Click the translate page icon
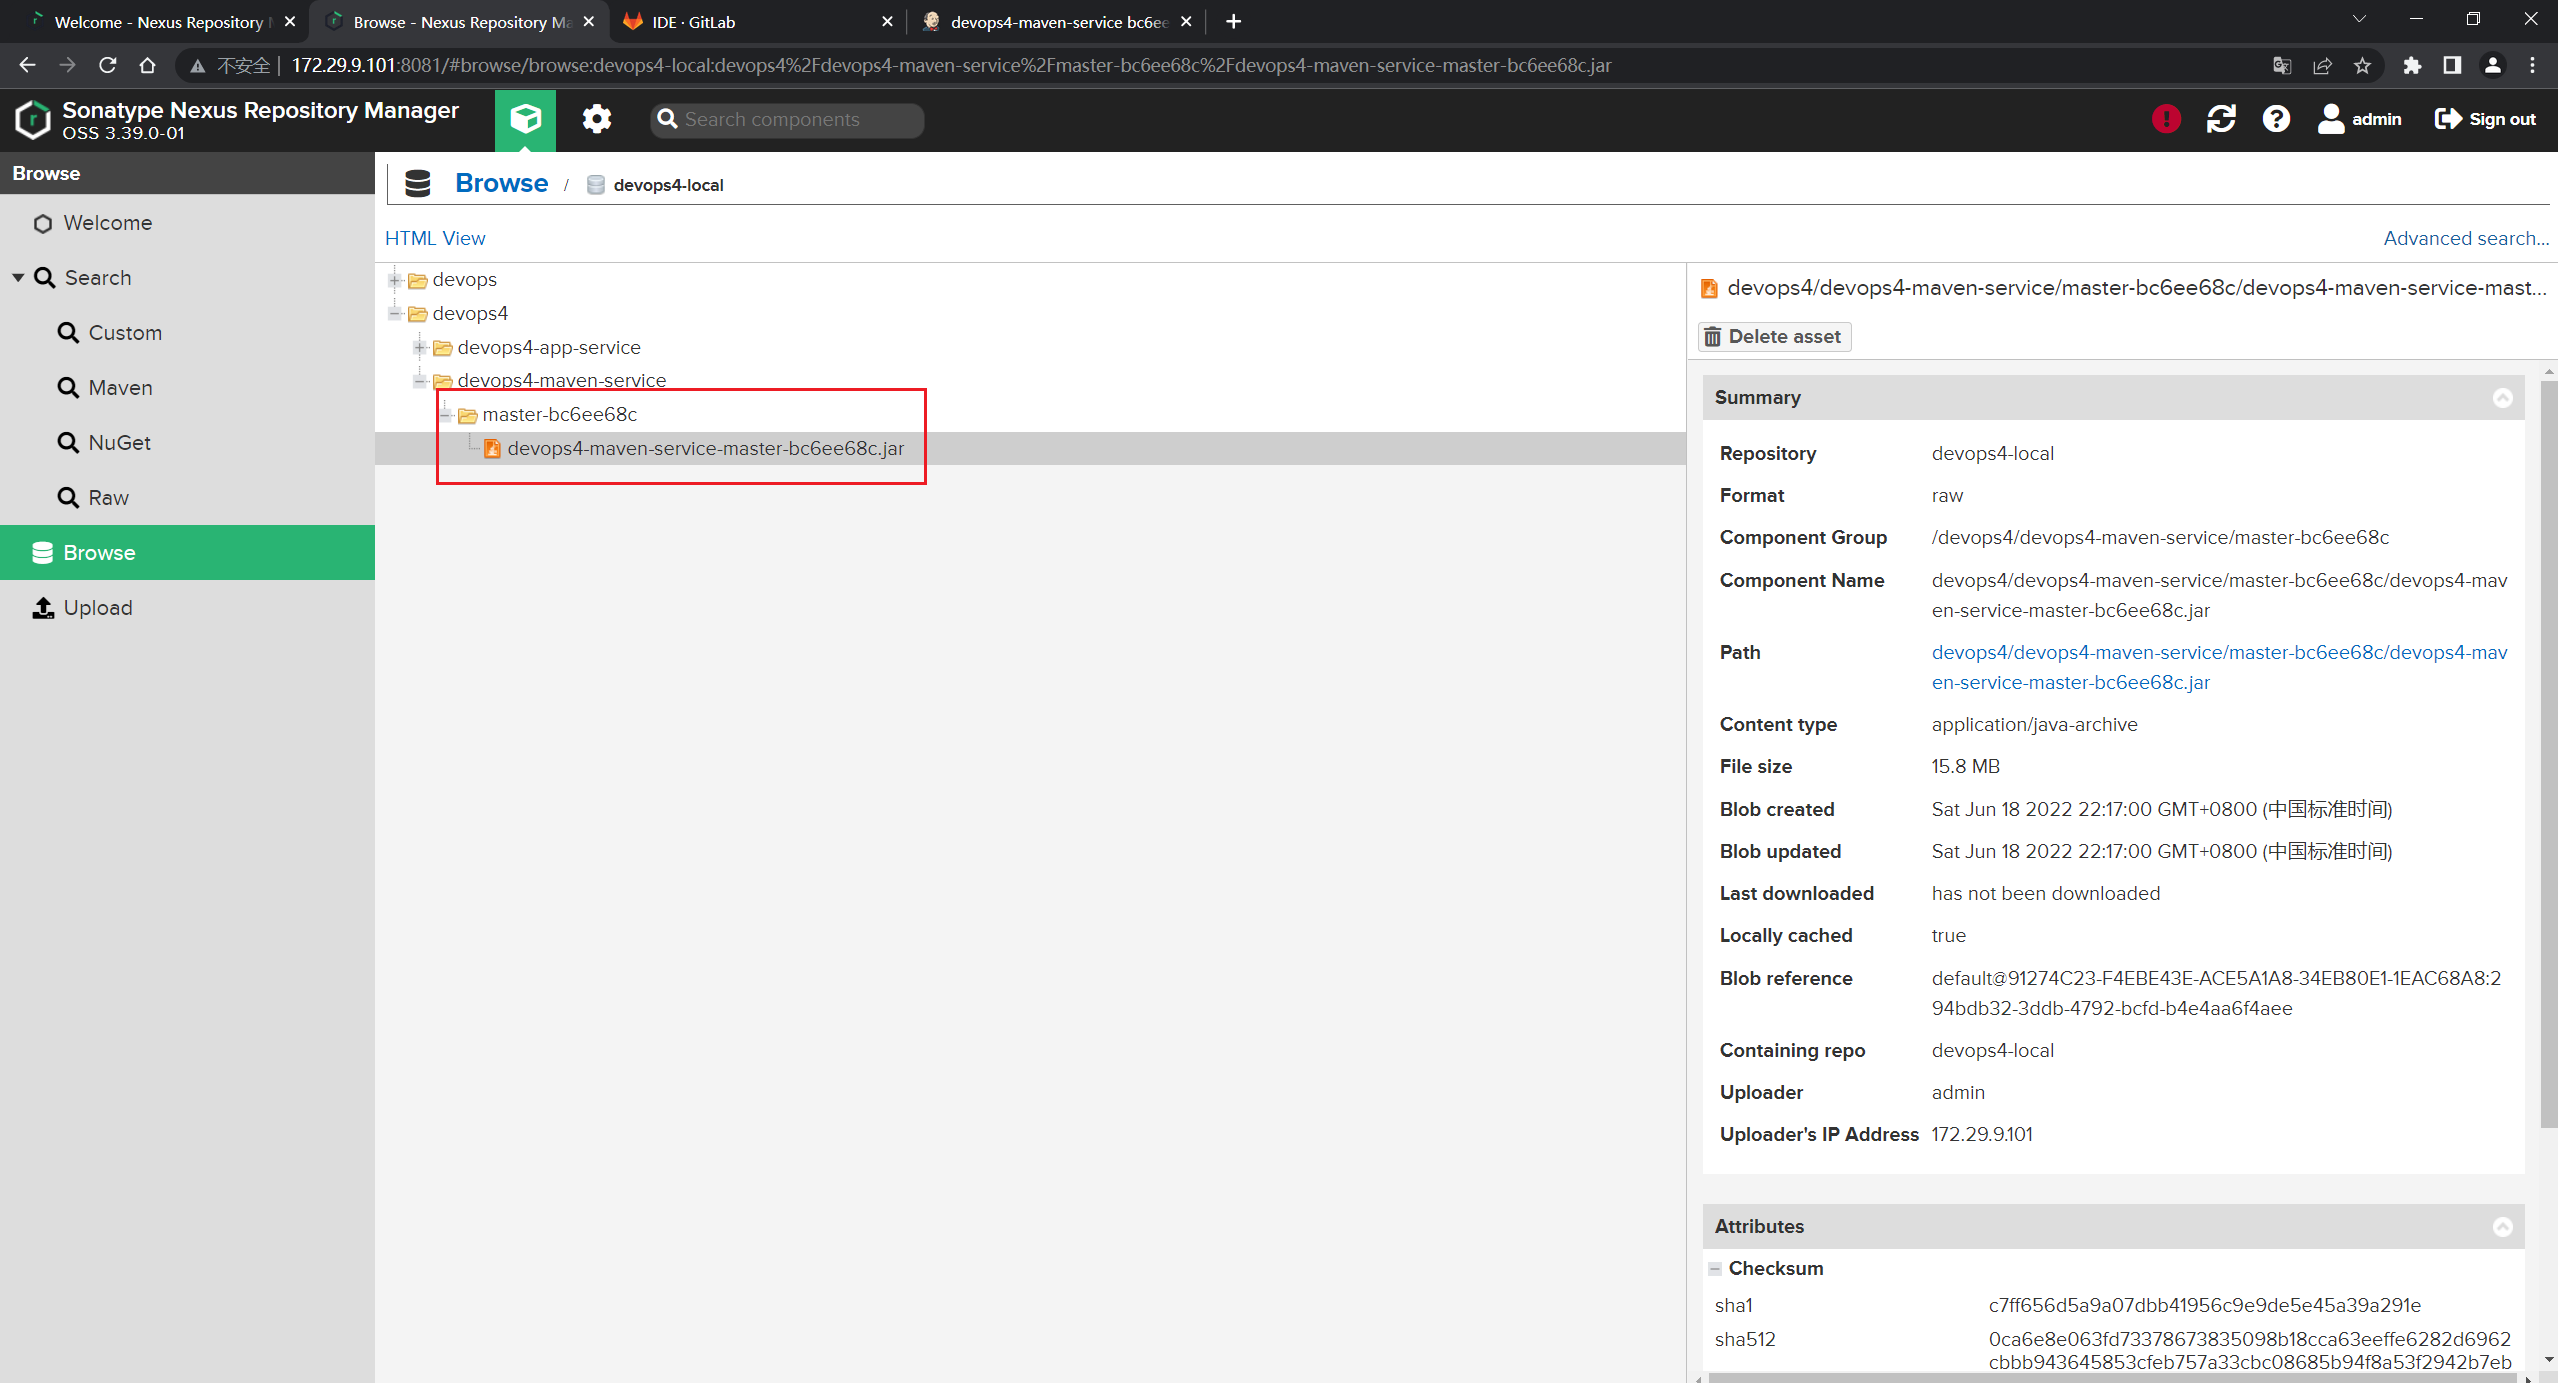 click(x=2282, y=66)
